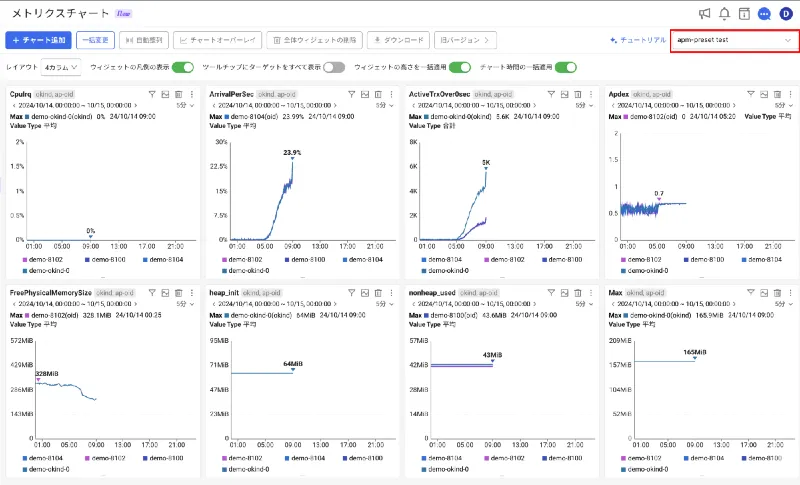
Task: Click the 165MiB max marker in Max chart
Action: [x=695, y=358]
